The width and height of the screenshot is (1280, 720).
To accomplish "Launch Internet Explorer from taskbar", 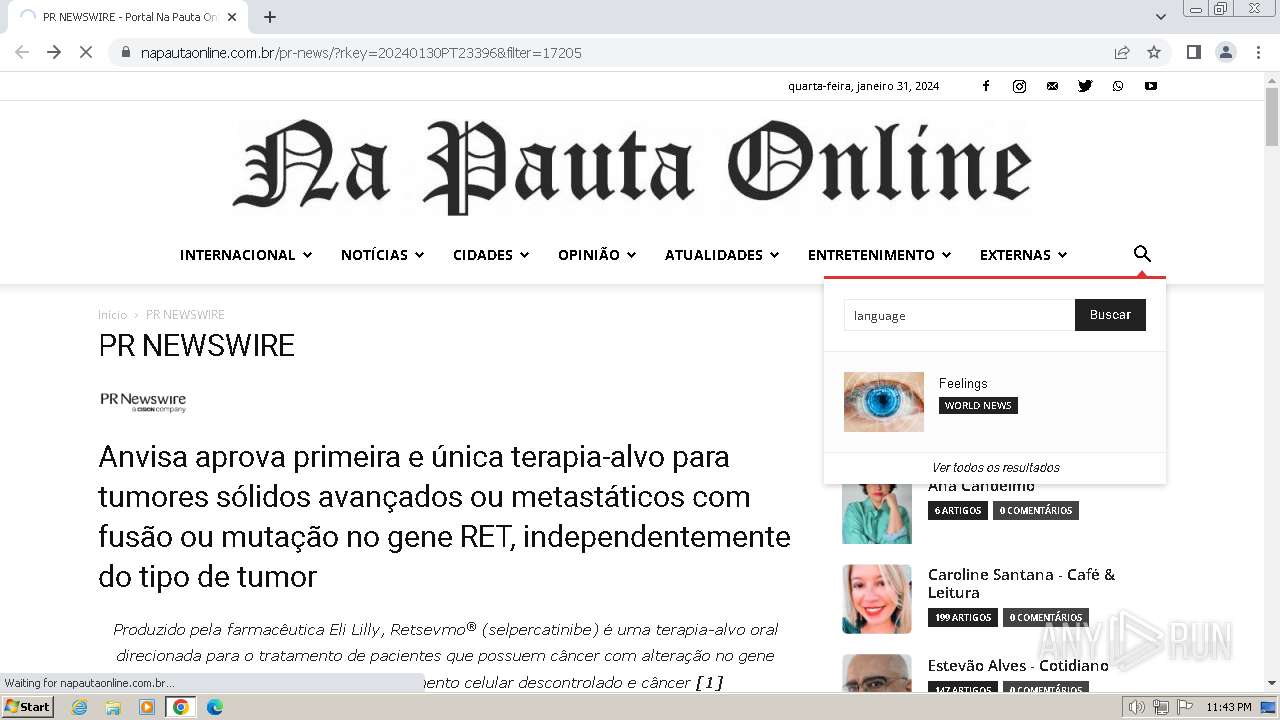I will 79,707.
